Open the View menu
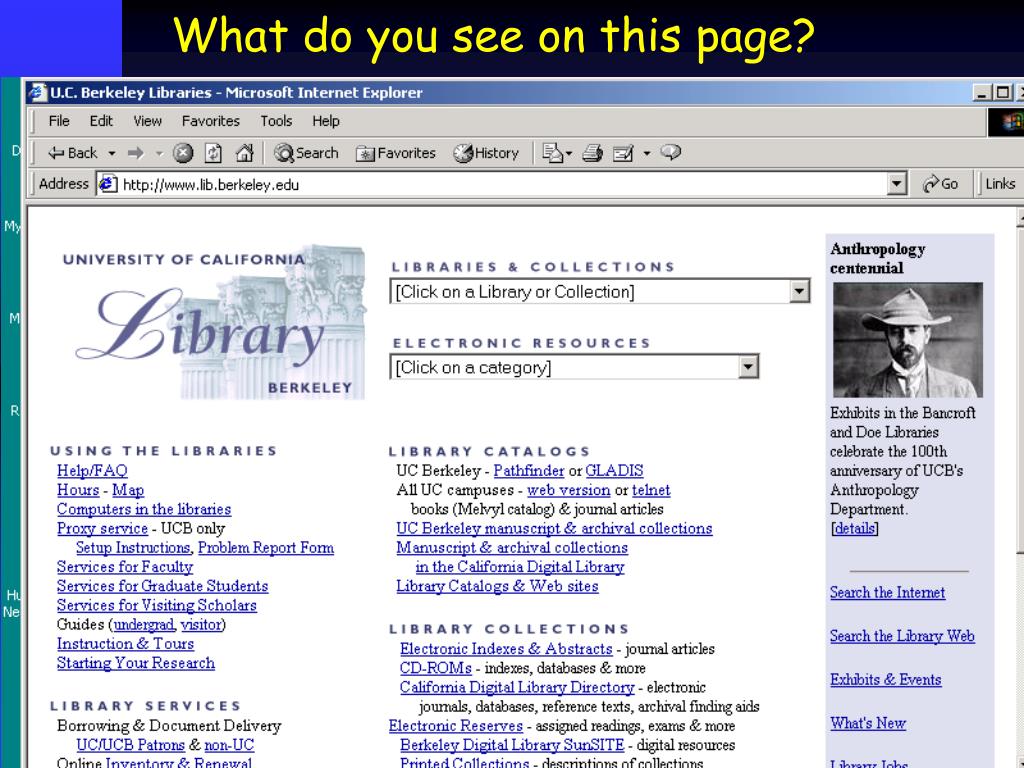Viewport: 1024px width, 768px height. (148, 121)
